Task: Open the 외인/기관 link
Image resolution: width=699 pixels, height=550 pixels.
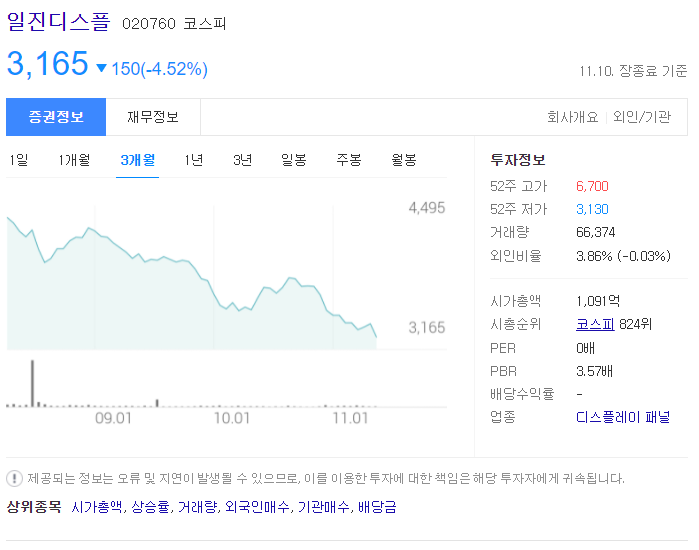Action: [641, 117]
